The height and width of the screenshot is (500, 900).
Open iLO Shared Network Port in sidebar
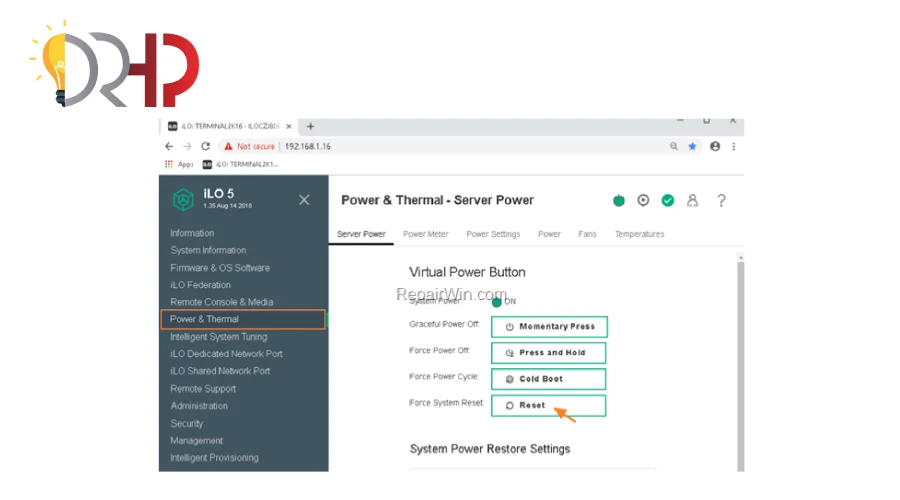[220, 371]
